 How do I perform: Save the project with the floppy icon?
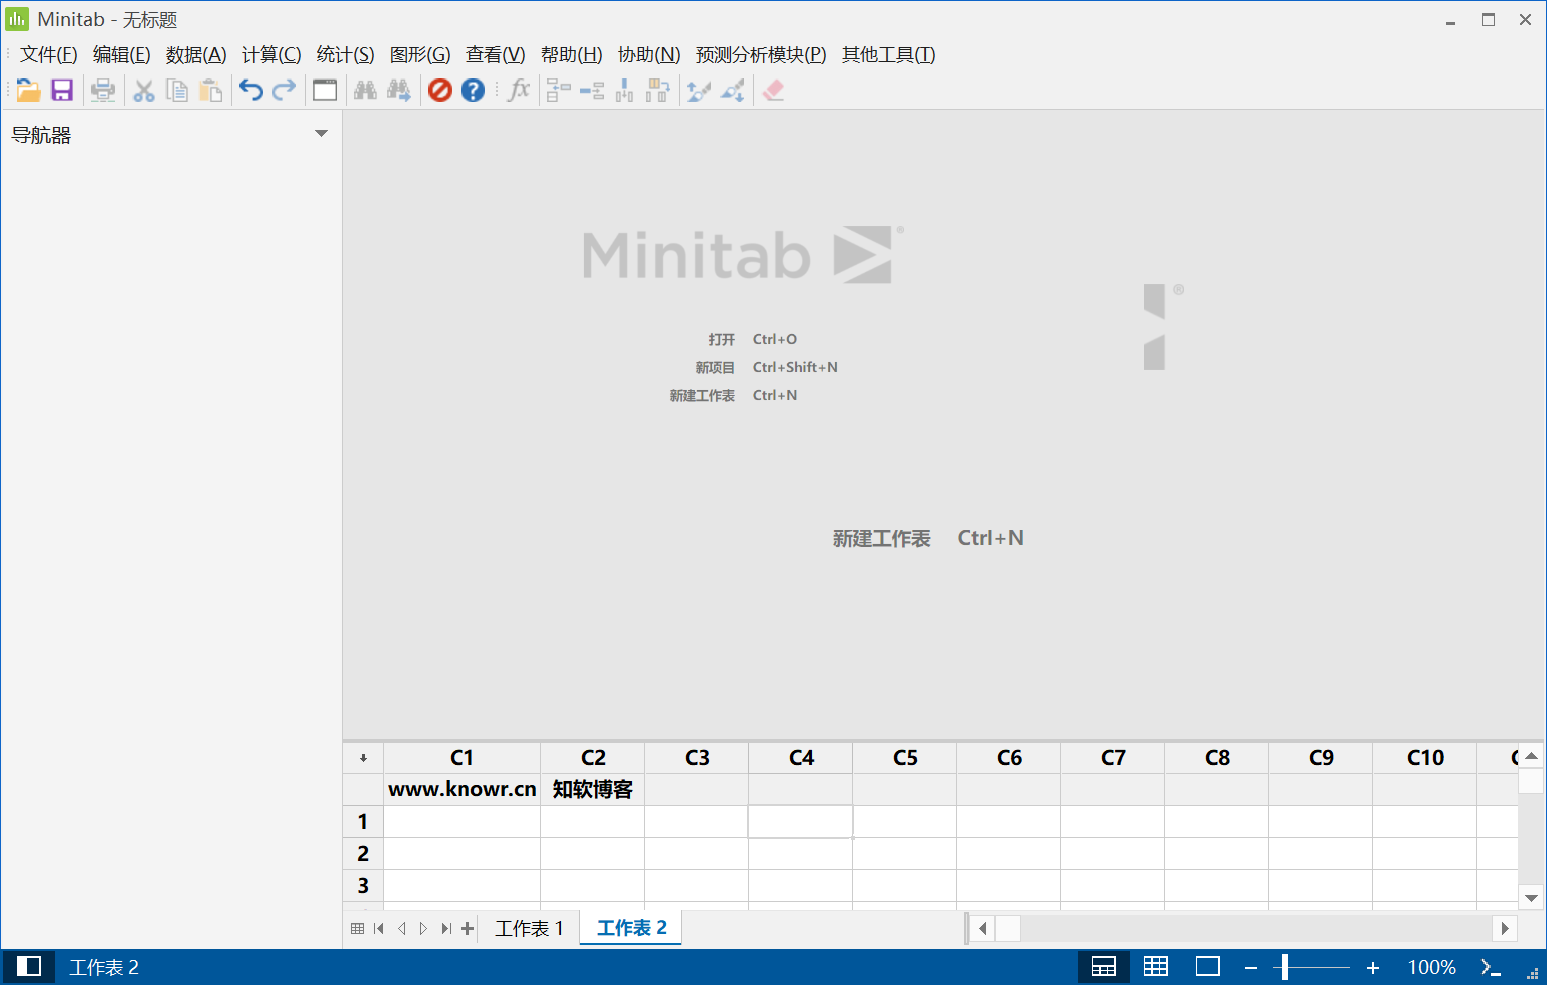(x=62, y=91)
